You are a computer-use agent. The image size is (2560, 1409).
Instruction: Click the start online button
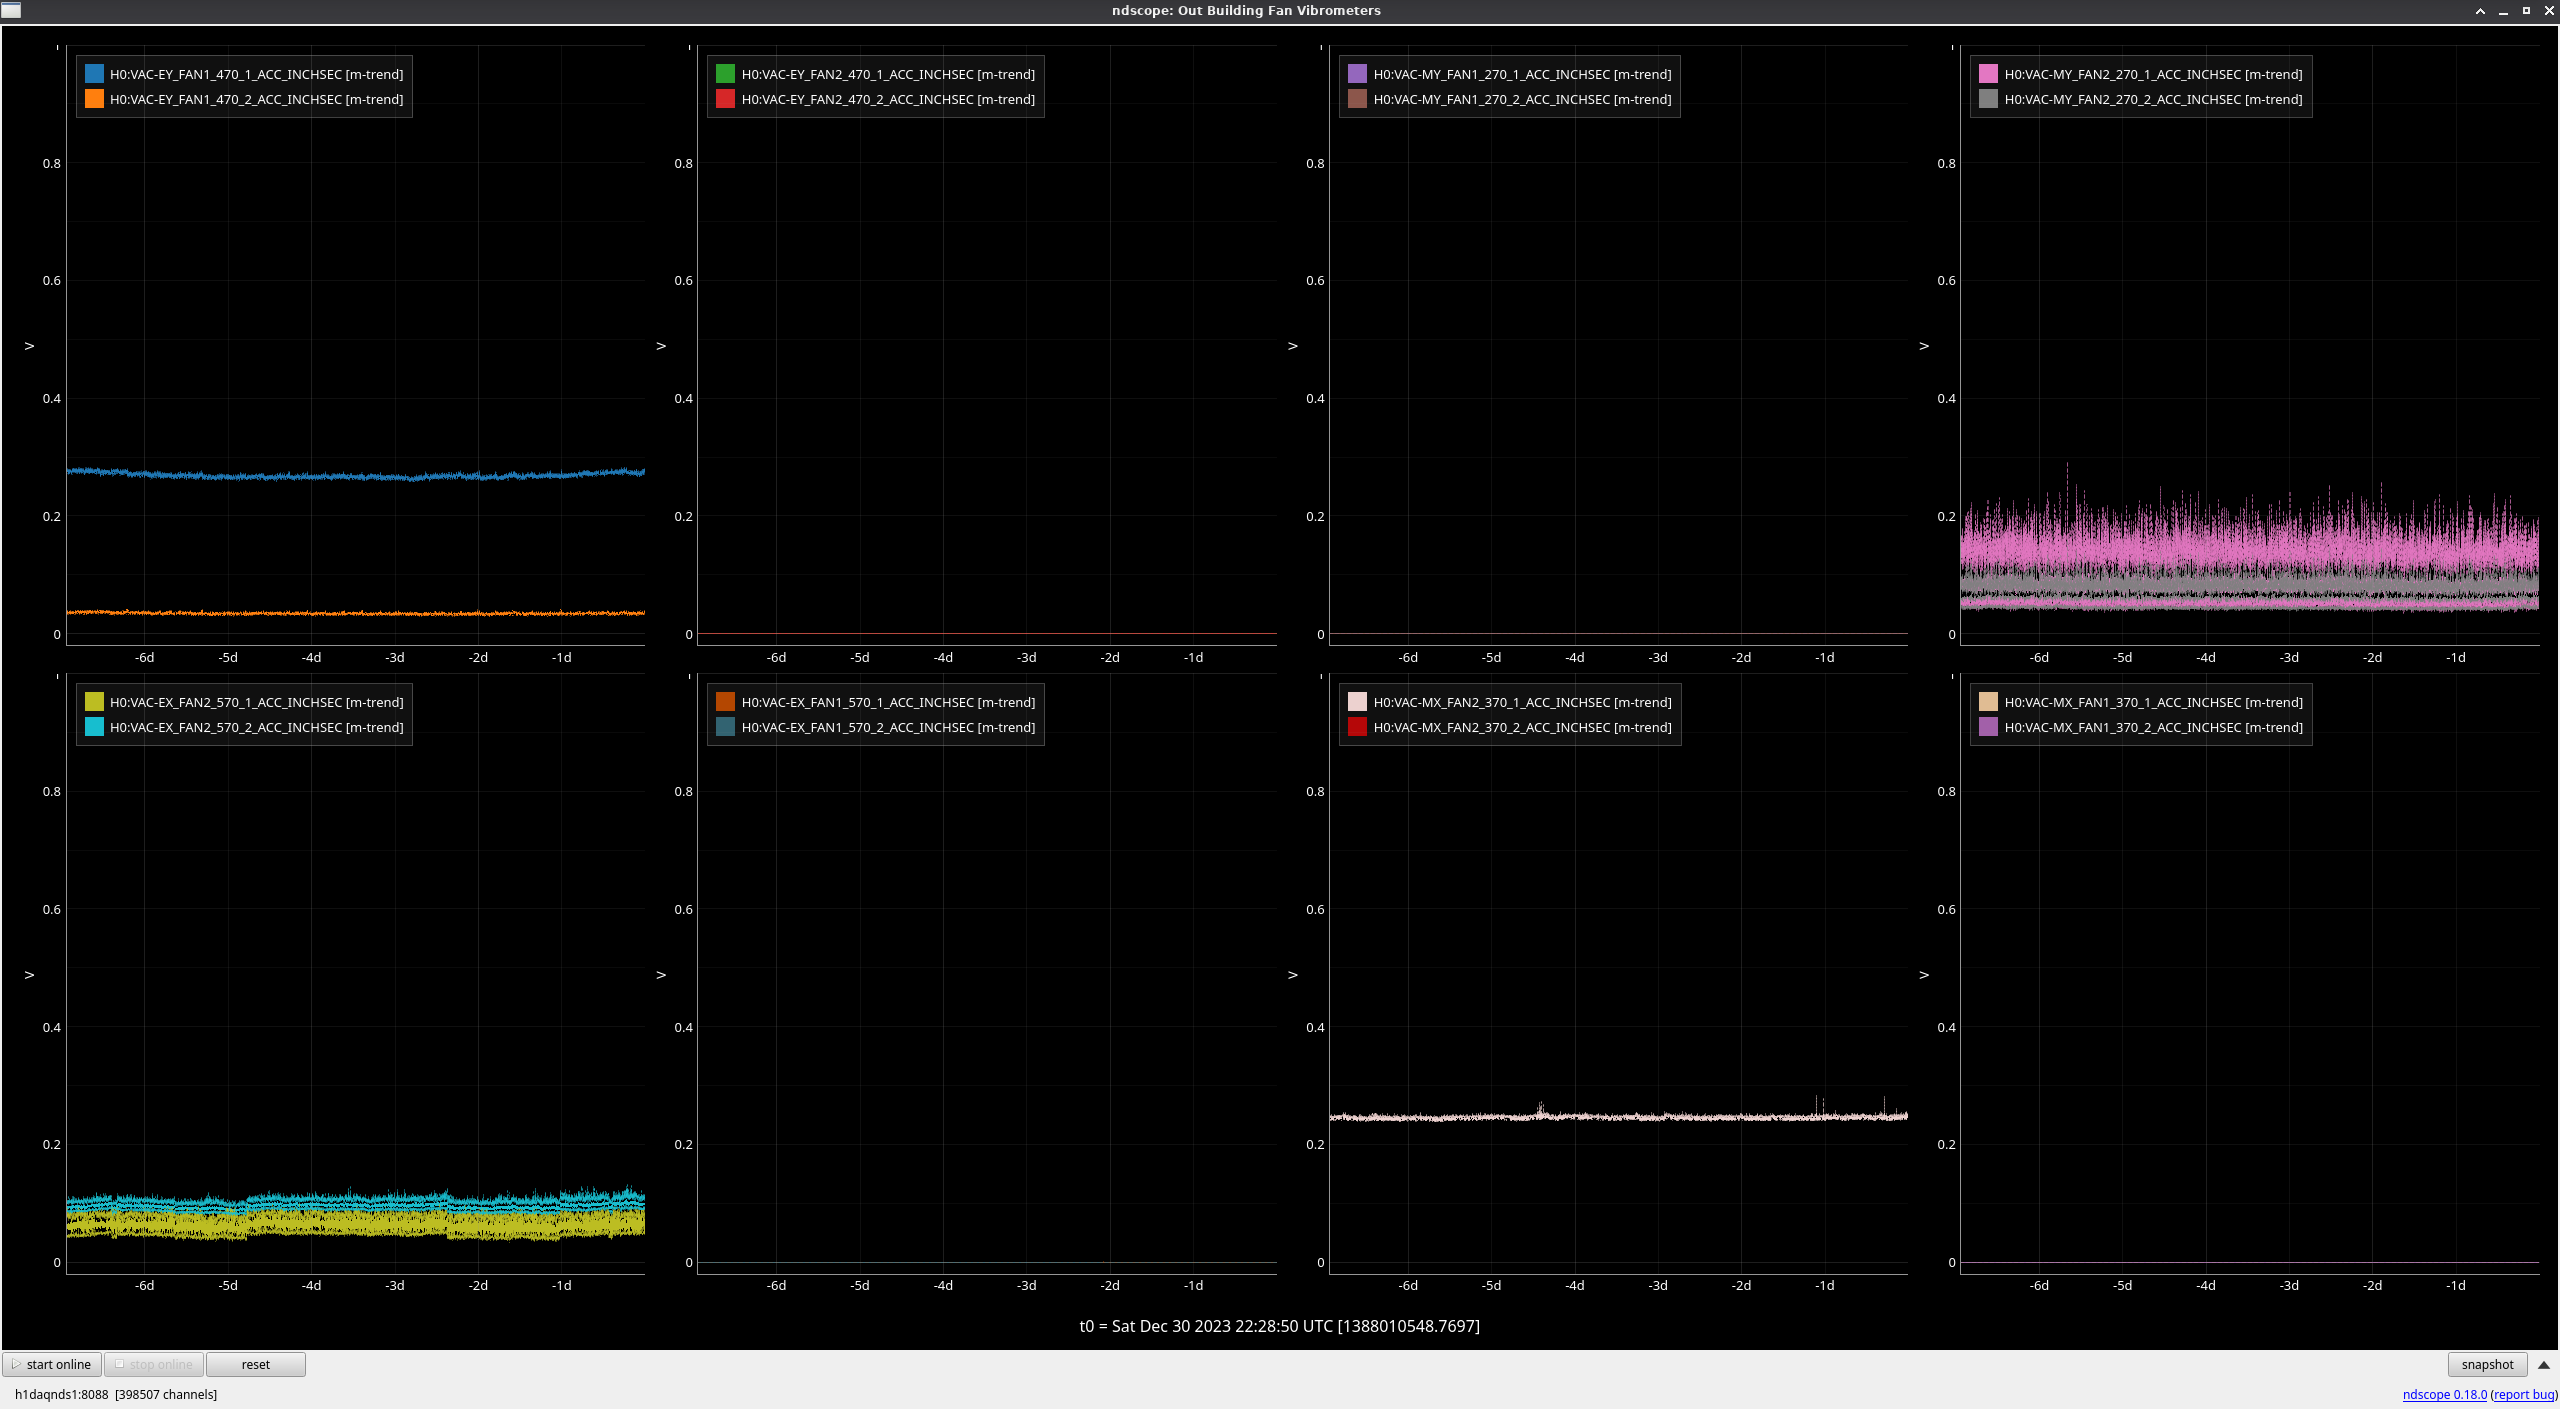click(52, 1364)
